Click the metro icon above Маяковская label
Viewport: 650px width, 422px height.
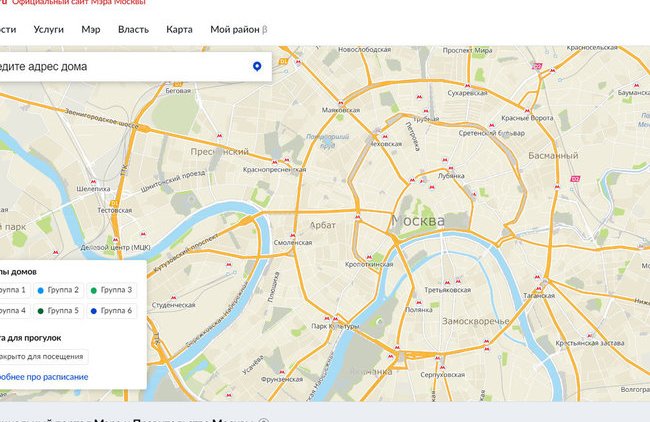pyautogui.click(x=340, y=103)
